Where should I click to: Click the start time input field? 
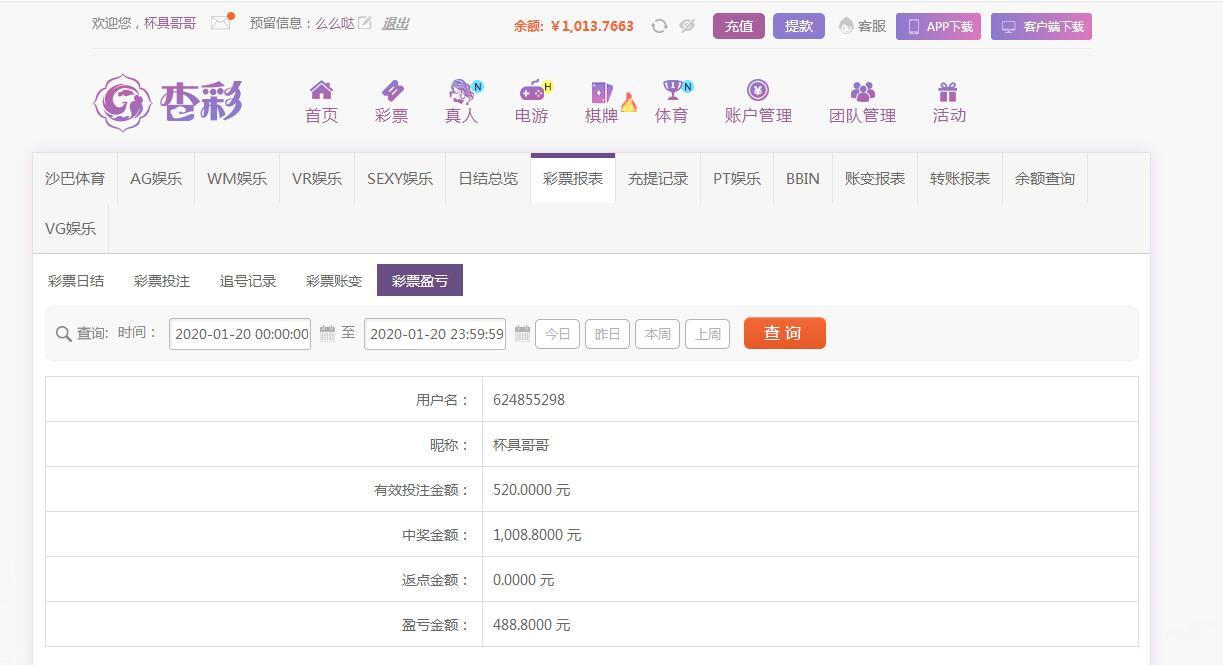point(240,334)
